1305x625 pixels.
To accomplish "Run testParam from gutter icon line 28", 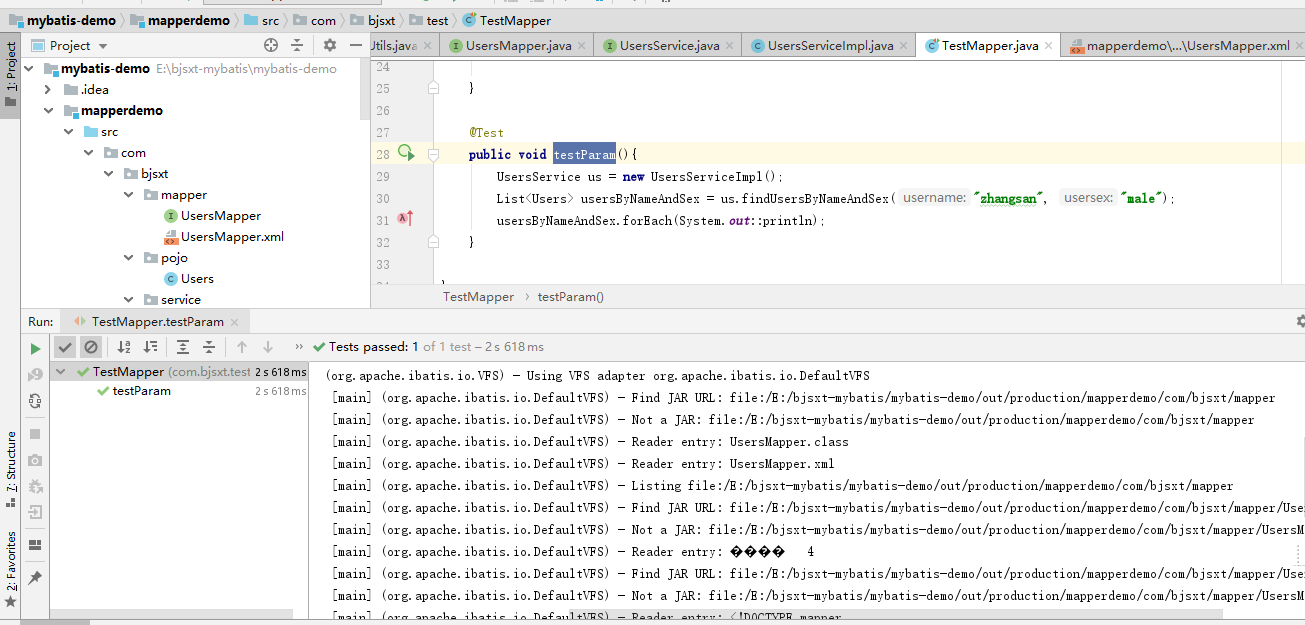I will tap(405, 153).
